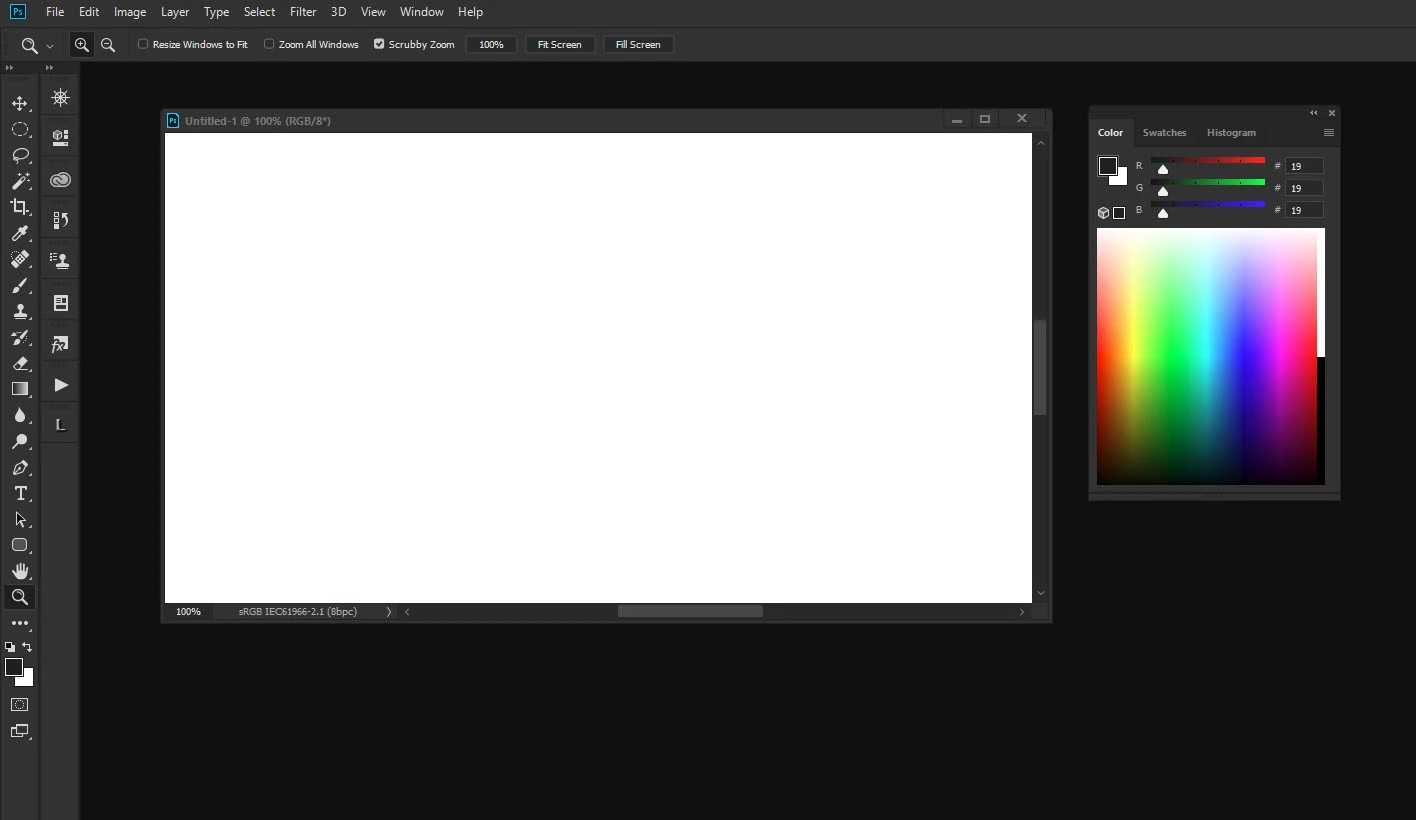Collapse the Color panel with double arrows

1314,113
